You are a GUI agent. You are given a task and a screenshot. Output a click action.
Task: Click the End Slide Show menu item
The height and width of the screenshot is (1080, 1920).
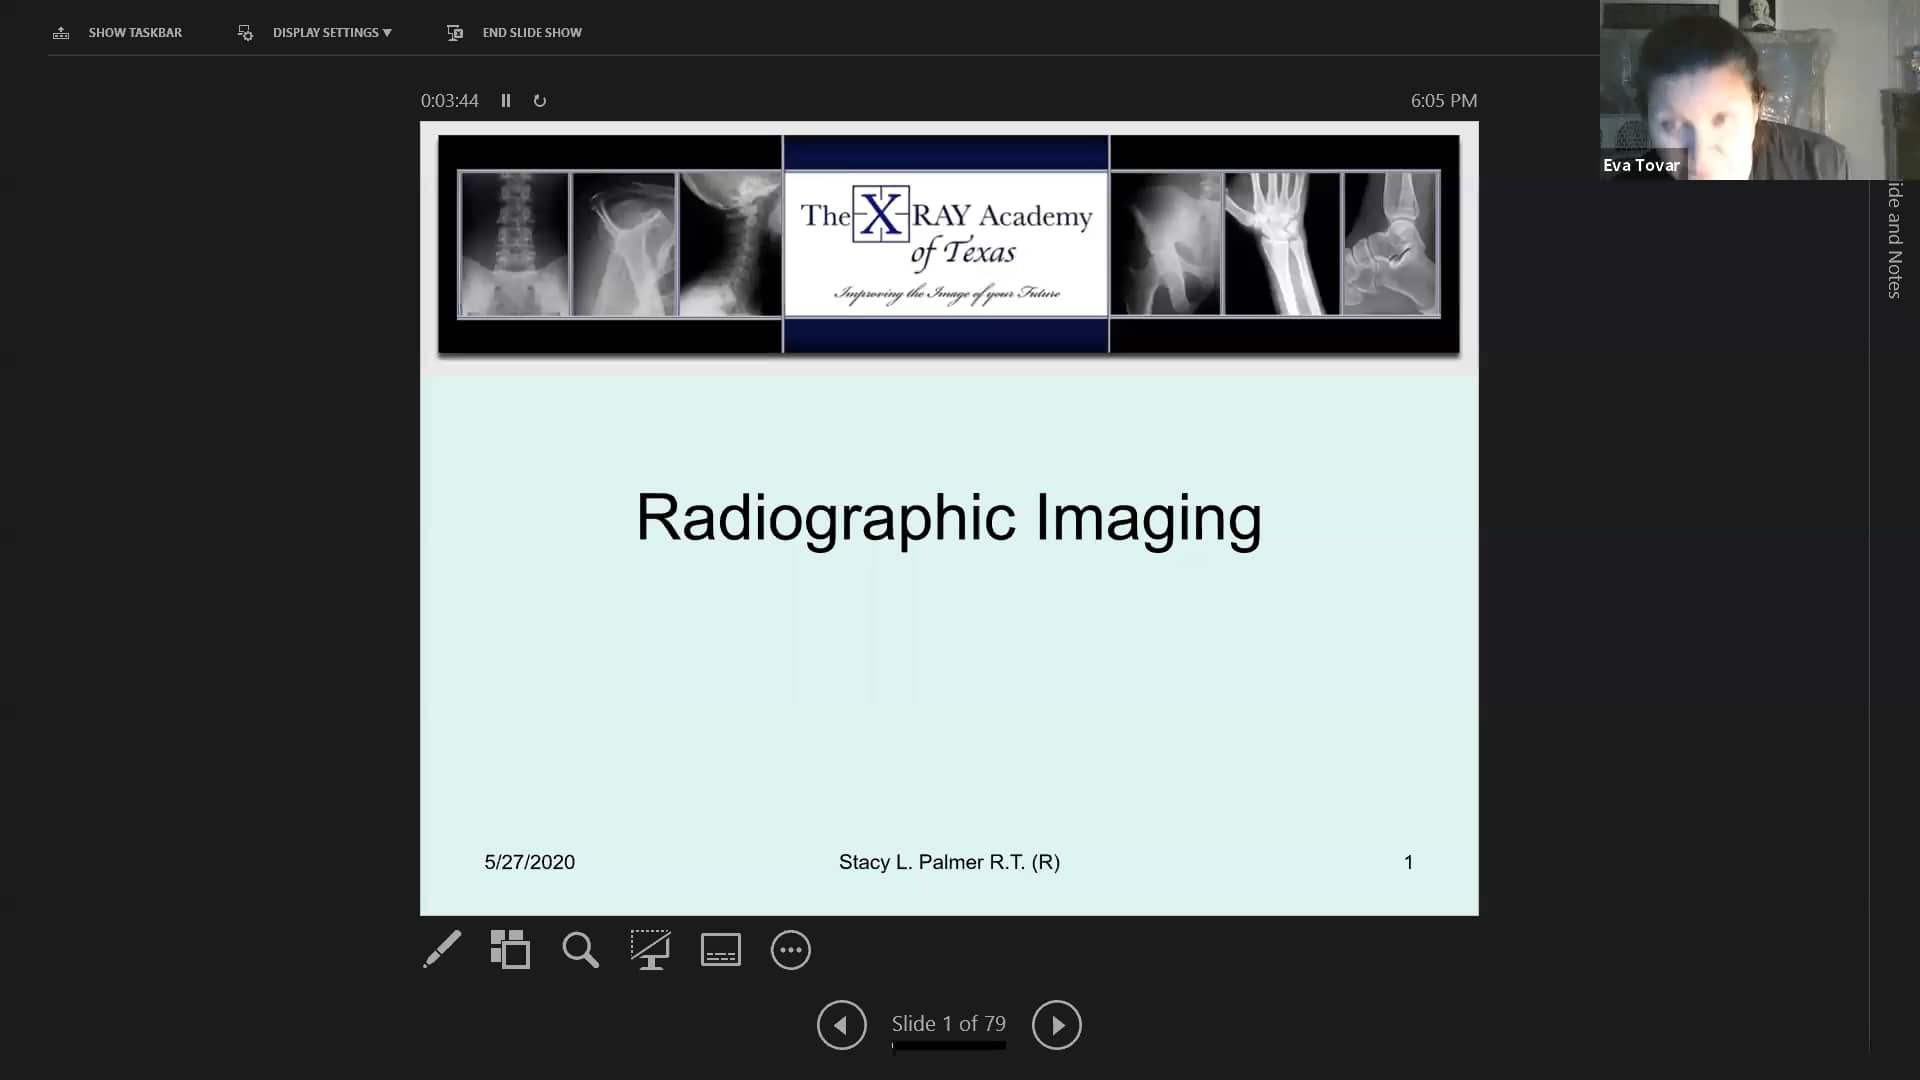tap(532, 32)
